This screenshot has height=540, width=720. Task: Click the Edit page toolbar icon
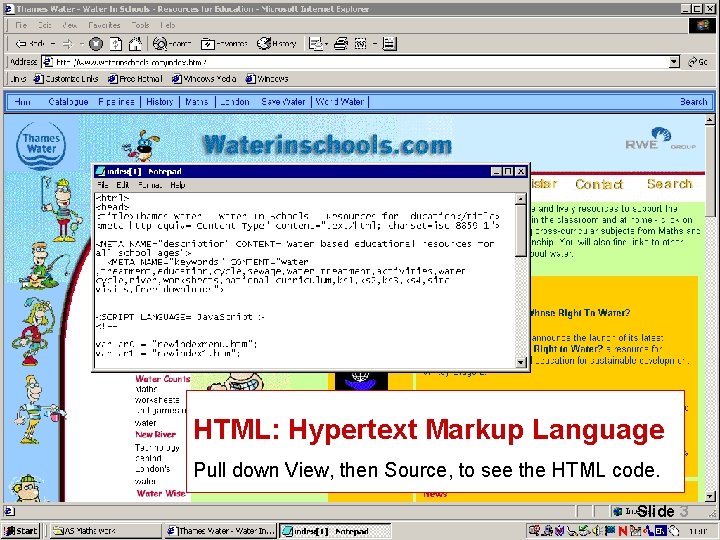(x=361, y=44)
